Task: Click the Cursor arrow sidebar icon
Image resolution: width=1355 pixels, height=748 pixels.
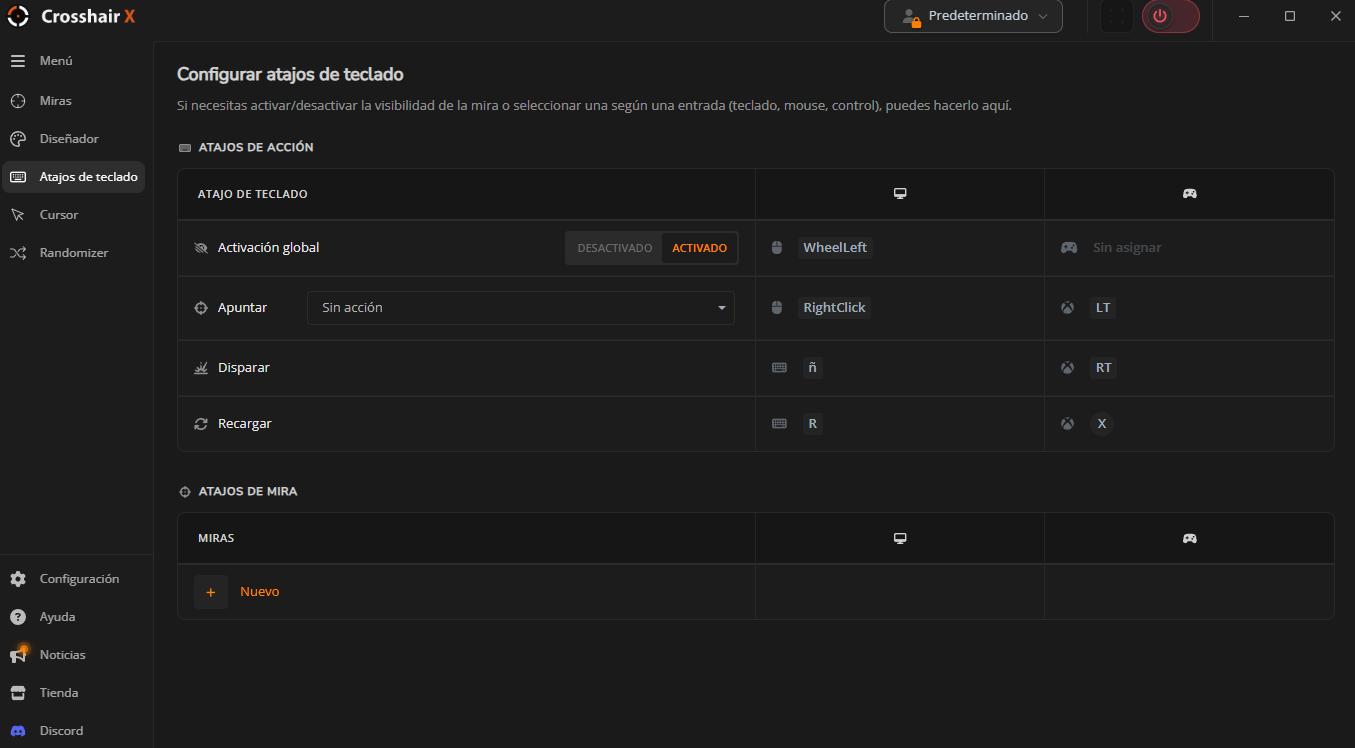Action: tap(18, 215)
